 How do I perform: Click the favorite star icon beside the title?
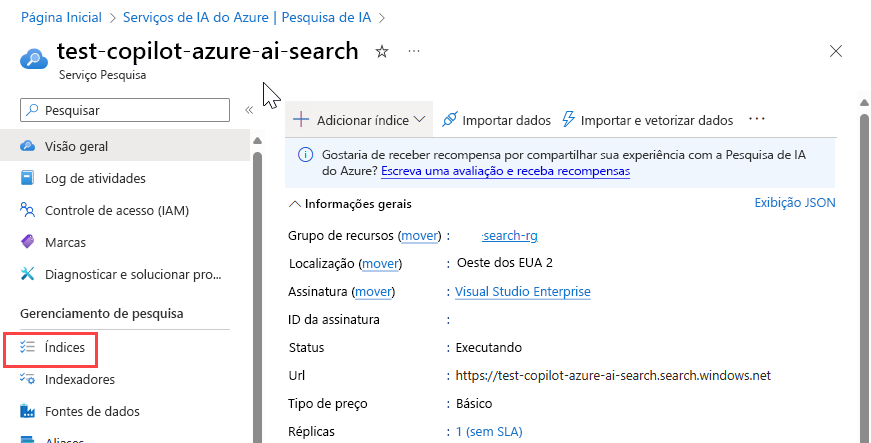coord(382,52)
